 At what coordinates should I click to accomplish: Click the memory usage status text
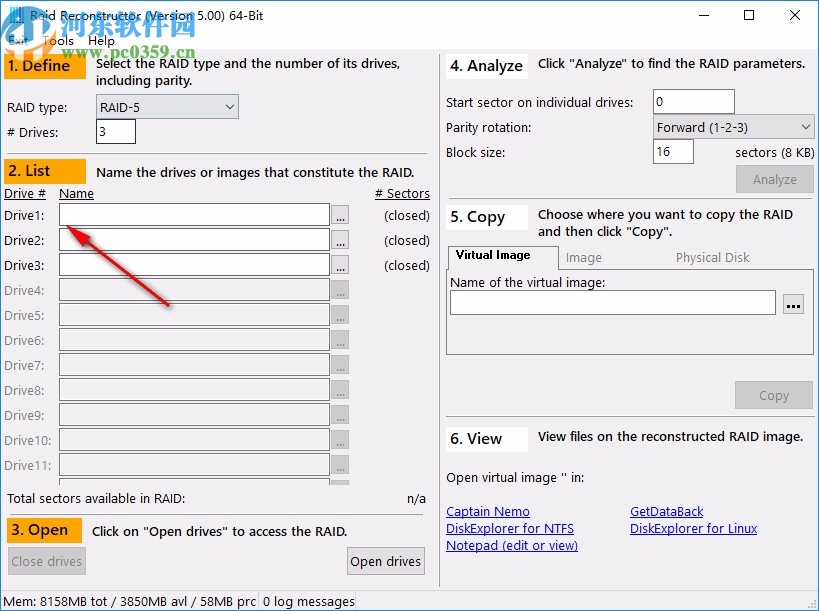[x=130, y=602]
